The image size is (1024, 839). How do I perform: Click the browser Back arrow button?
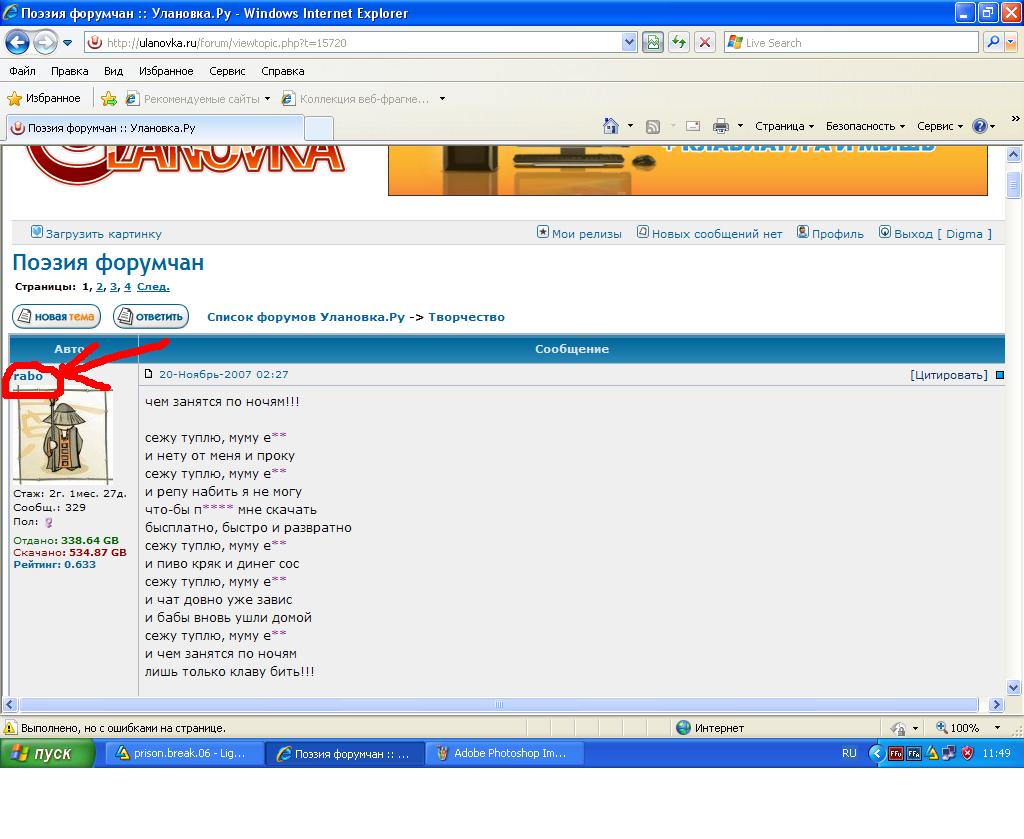click(17, 42)
